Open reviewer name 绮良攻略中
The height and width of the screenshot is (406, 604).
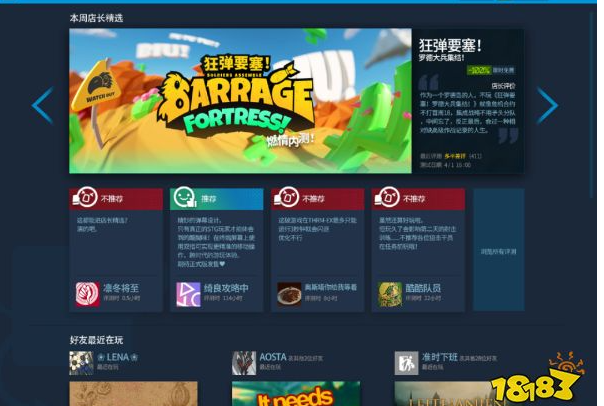[226, 288]
